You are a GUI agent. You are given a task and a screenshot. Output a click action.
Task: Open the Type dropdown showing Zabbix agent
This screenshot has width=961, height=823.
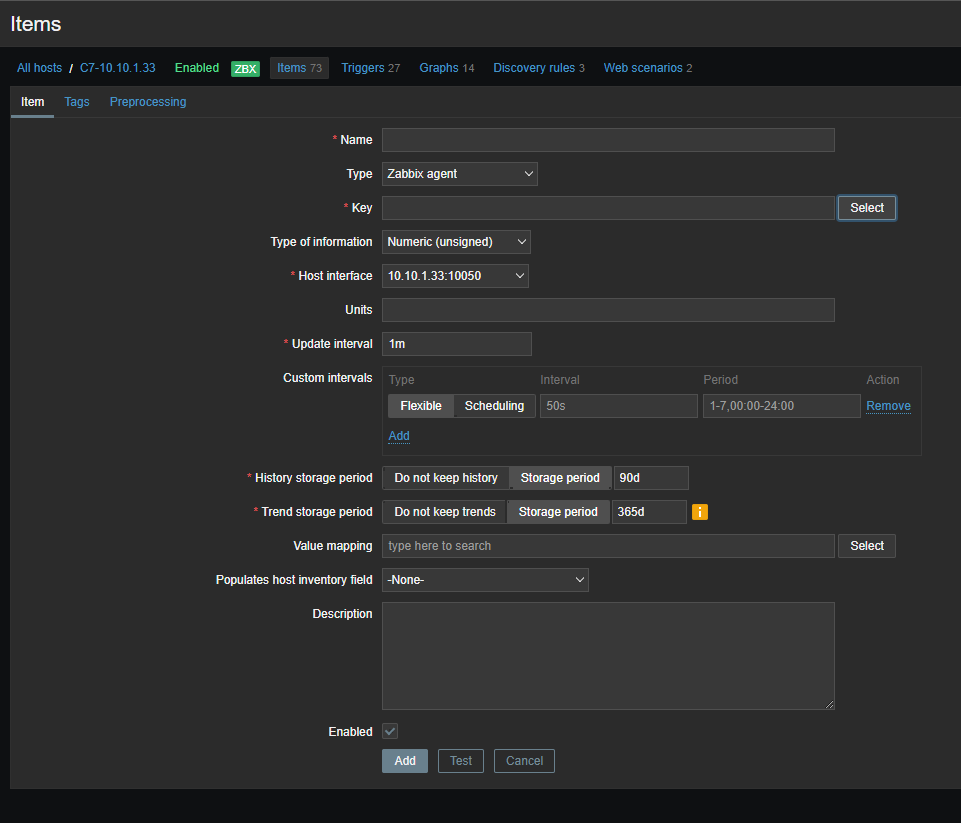[459, 174]
